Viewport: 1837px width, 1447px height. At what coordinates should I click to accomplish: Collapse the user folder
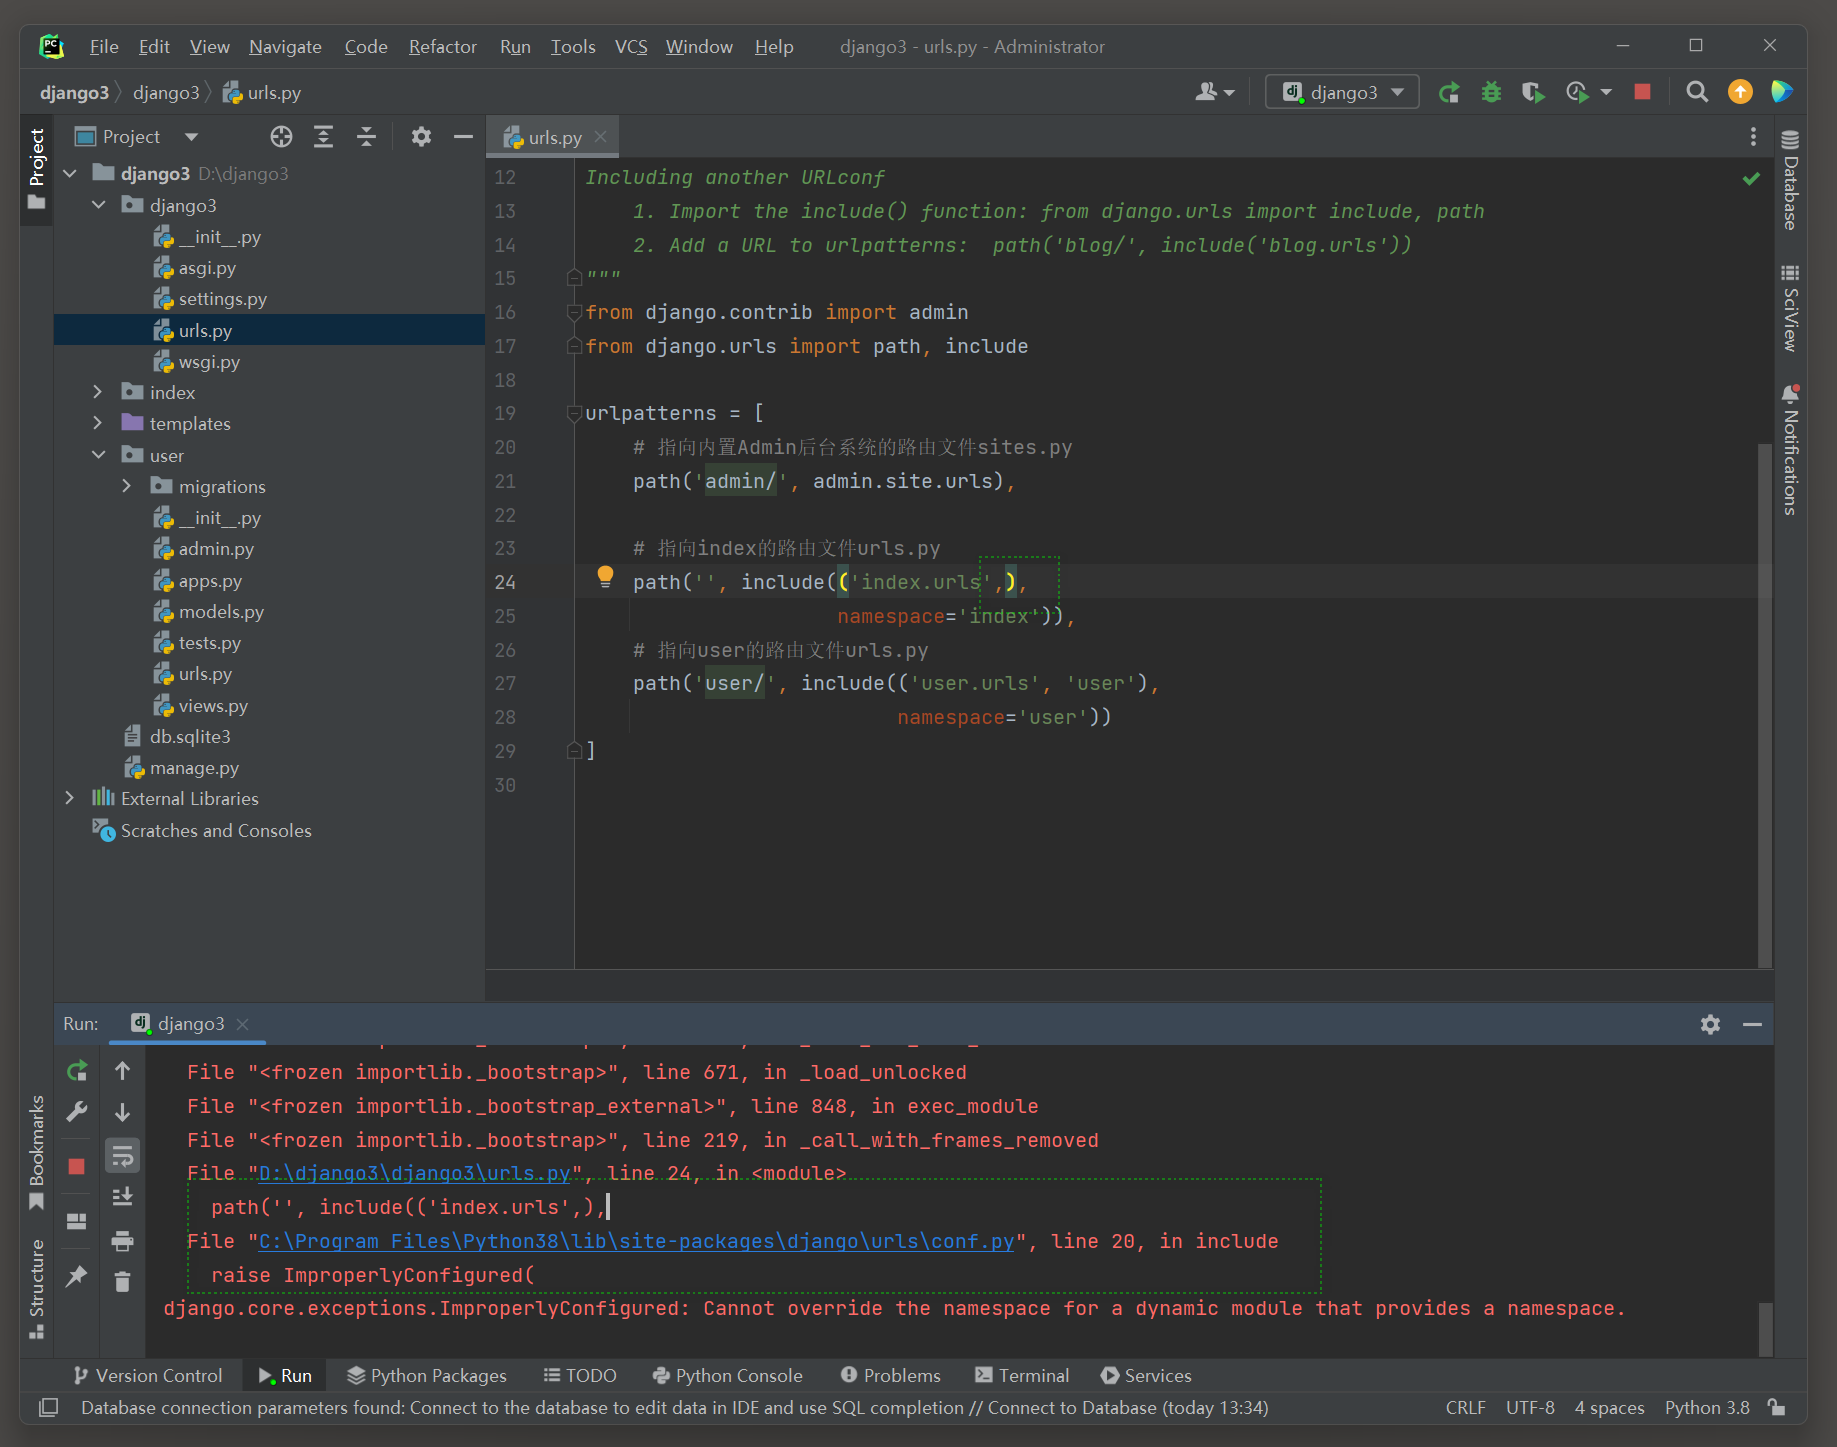click(x=98, y=455)
